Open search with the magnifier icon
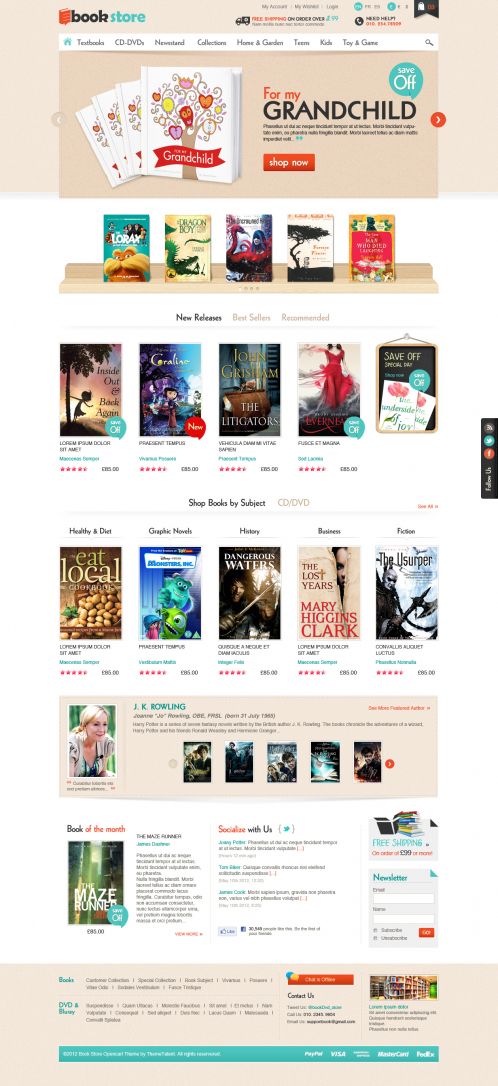Screen dimensions: 498x1086 coord(429,42)
